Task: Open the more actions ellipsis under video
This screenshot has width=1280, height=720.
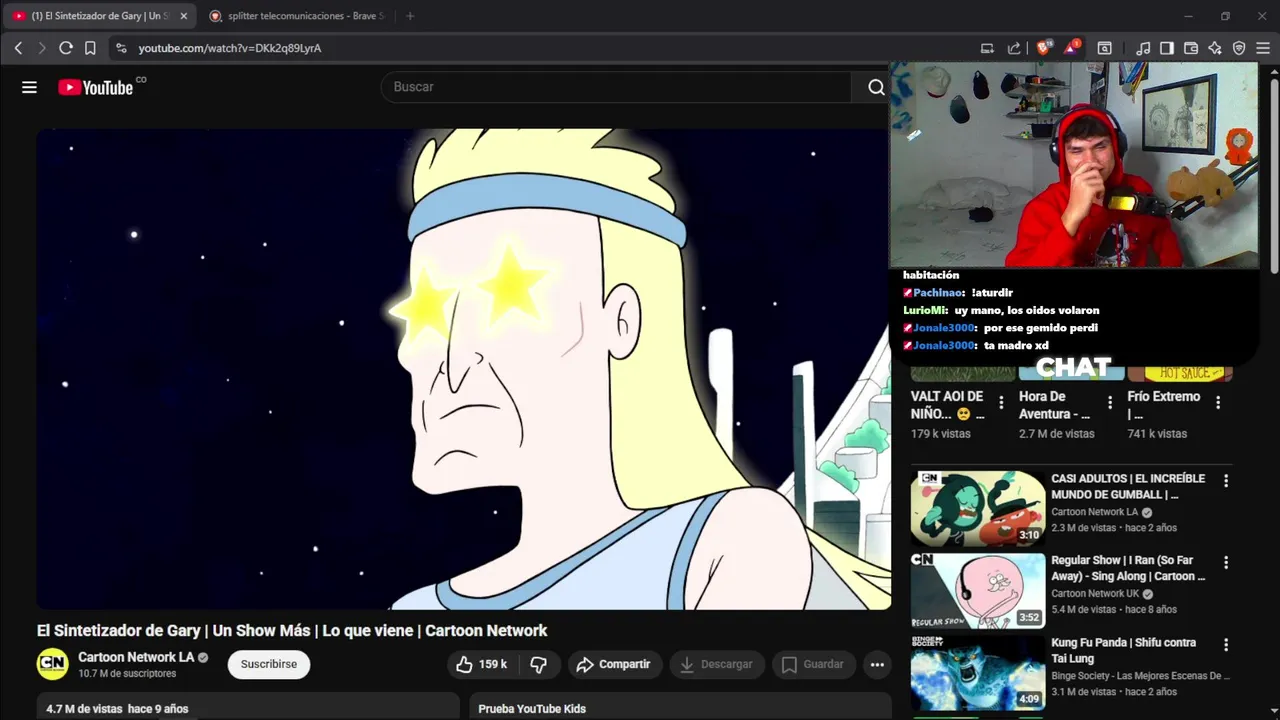Action: point(877,664)
